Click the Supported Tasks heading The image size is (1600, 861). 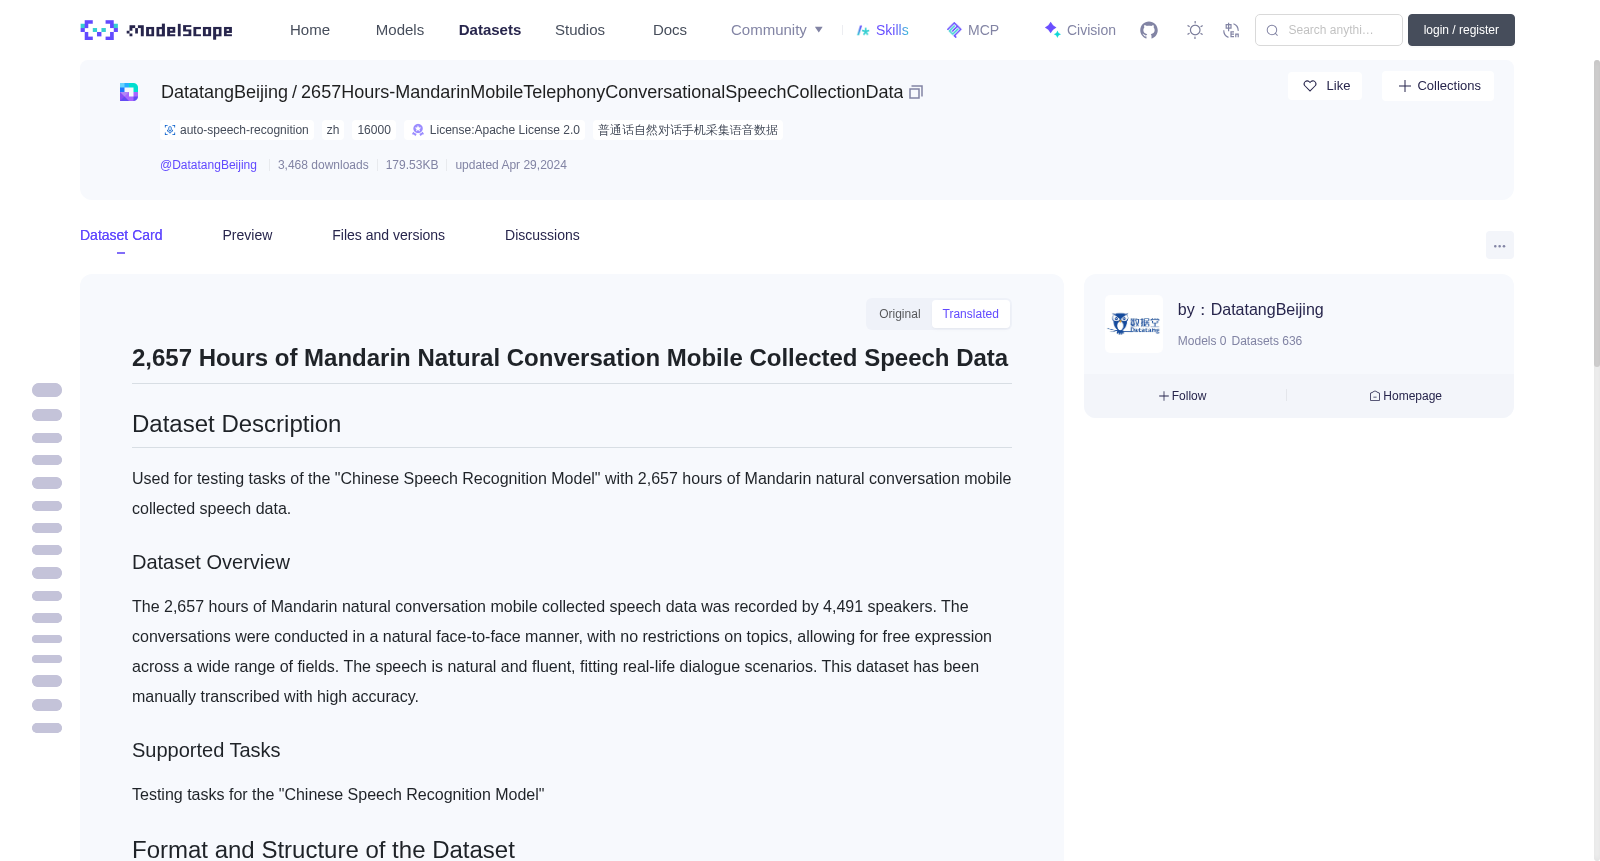coord(206,750)
